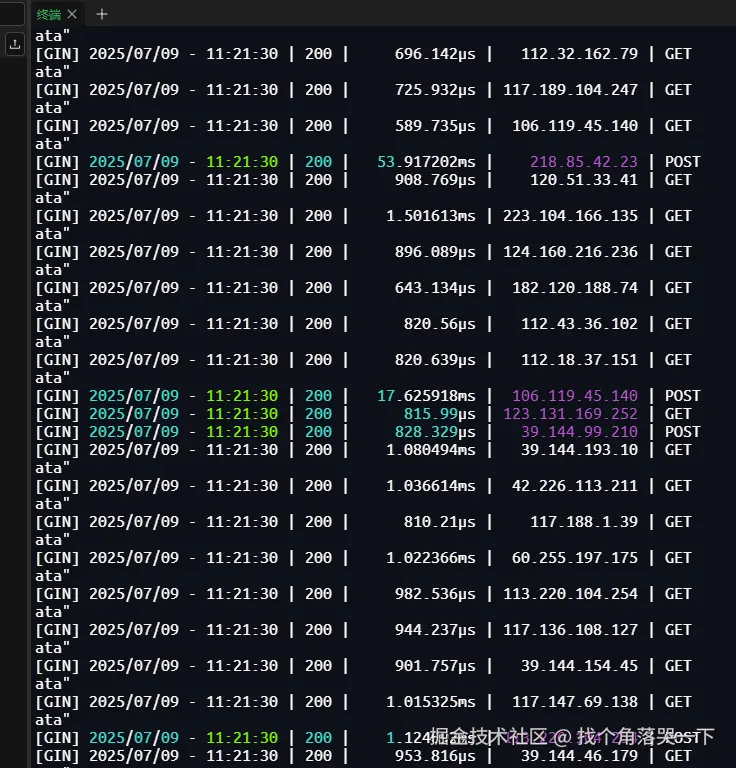This screenshot has width=736, height=768.
Task: Click the 掘金技术社区 watermark text
Action: (x=489, y=737)
